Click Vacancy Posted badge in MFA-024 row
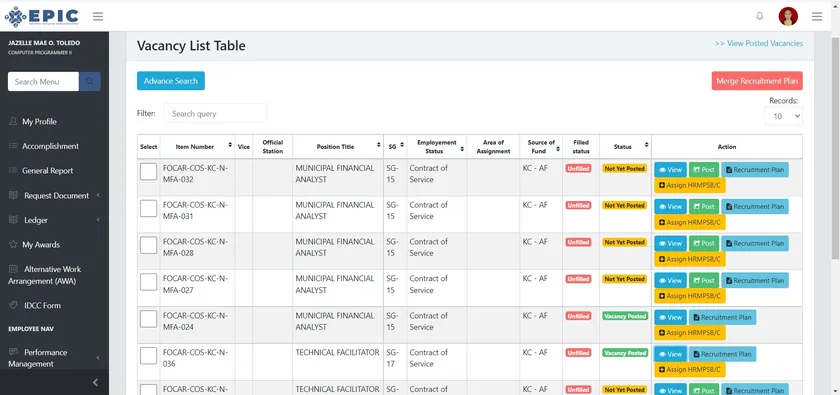The height and width of the screenshot is (395, 840). coord(625,316)
